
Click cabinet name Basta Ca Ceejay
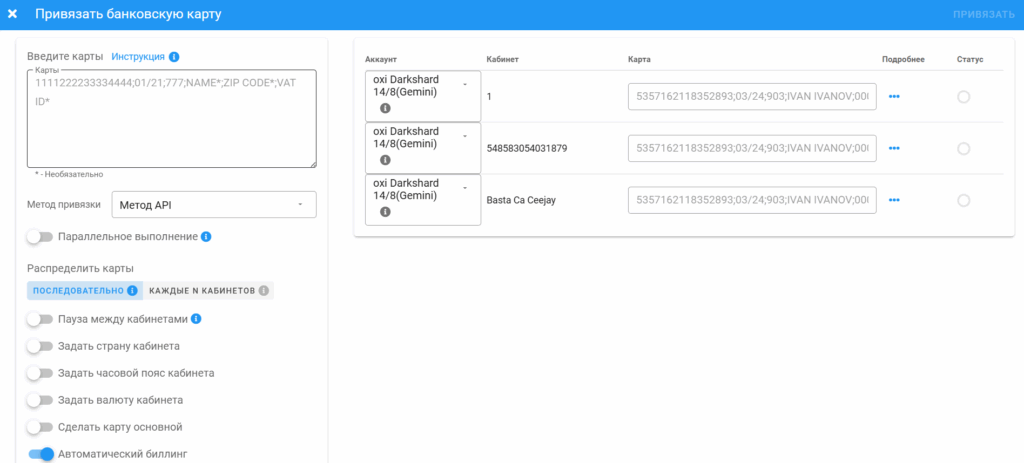point(521,200)
